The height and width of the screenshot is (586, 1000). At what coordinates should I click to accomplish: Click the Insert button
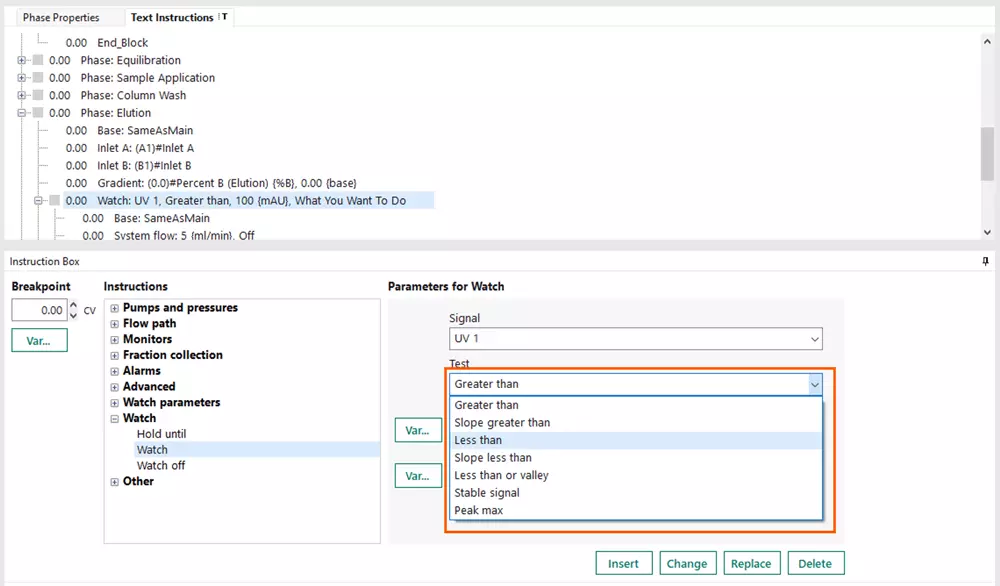[x=624, y=563]
